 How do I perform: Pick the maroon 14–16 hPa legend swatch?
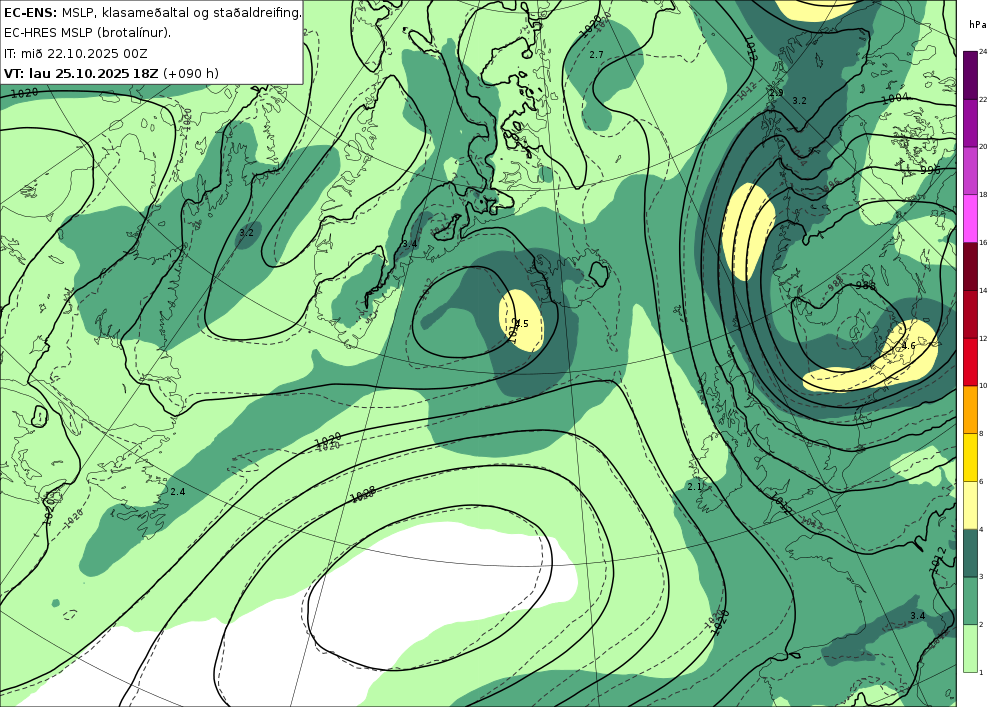pos(970,266)
